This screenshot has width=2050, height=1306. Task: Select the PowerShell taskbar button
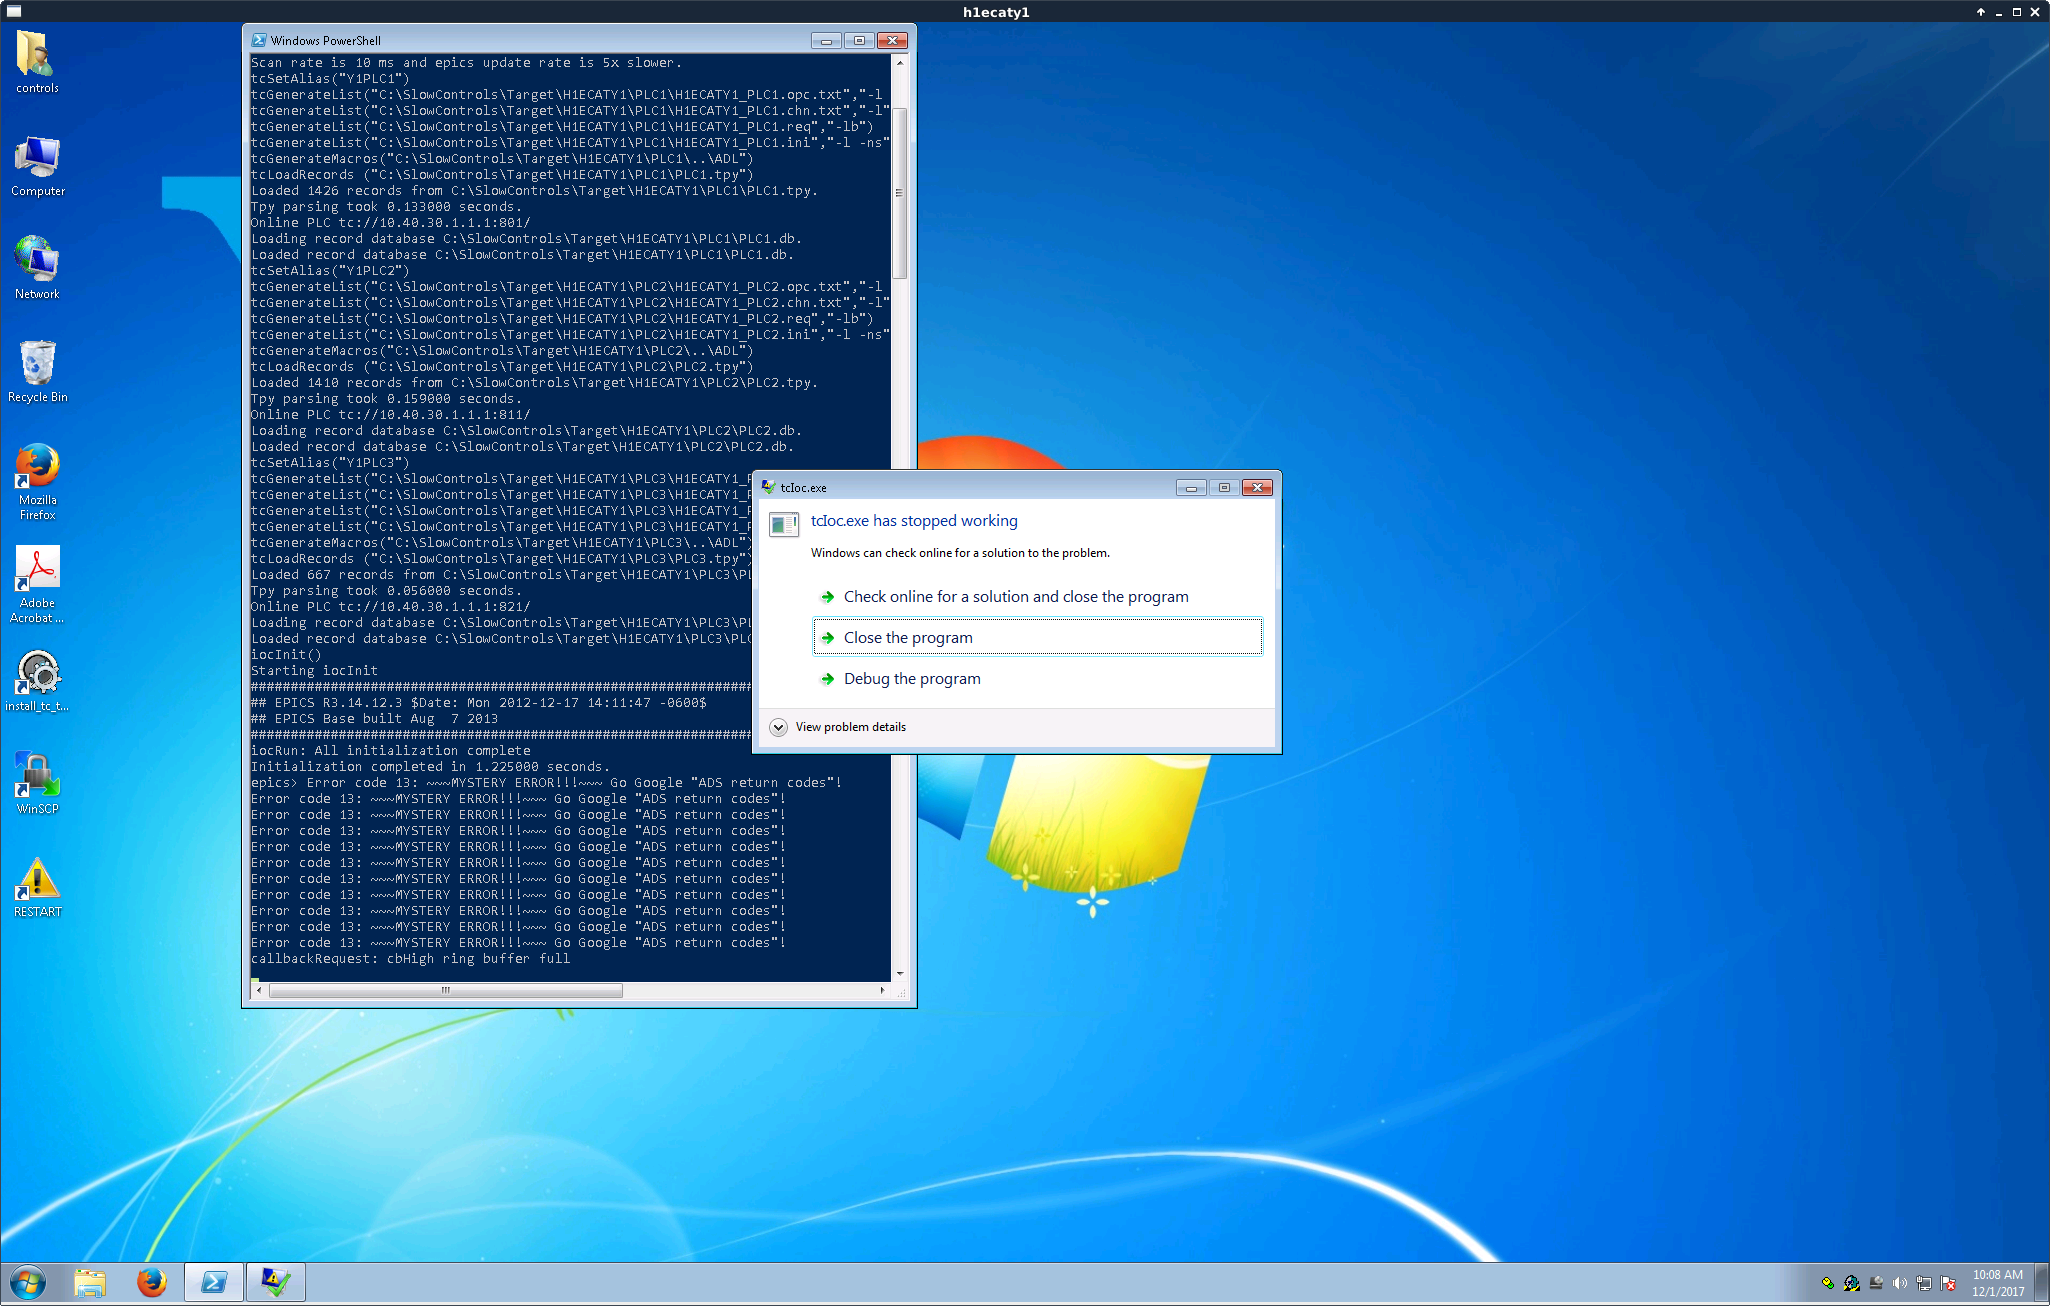click(x=214, y=1282)
